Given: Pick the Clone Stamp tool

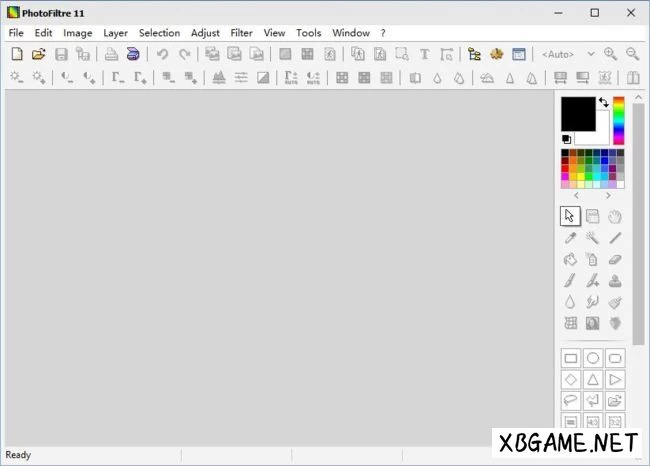Looking at the screenshot, I should pyautogui.click(x=616, y=281).
